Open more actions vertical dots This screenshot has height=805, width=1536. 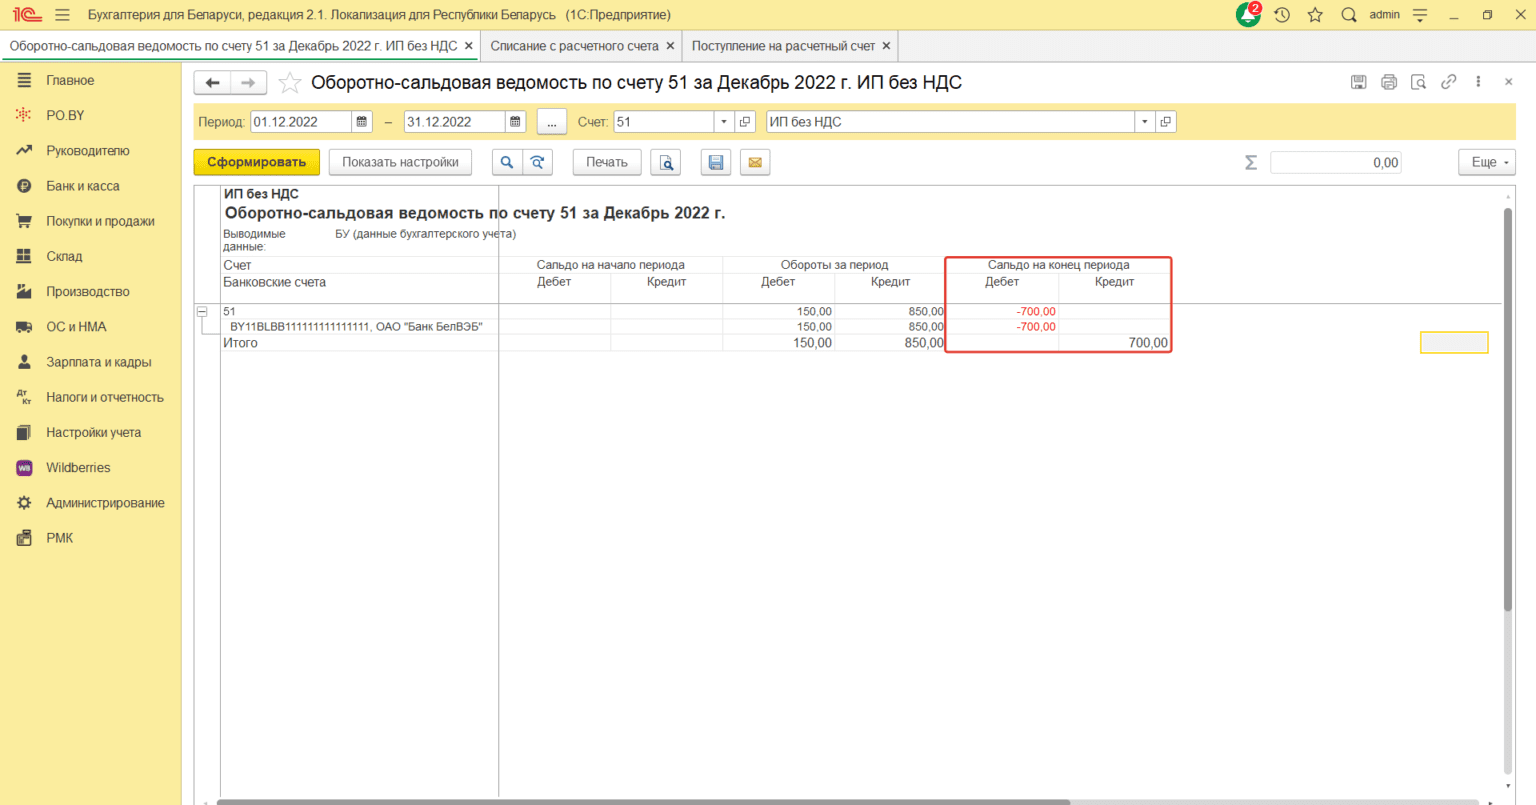point(1478,82)
